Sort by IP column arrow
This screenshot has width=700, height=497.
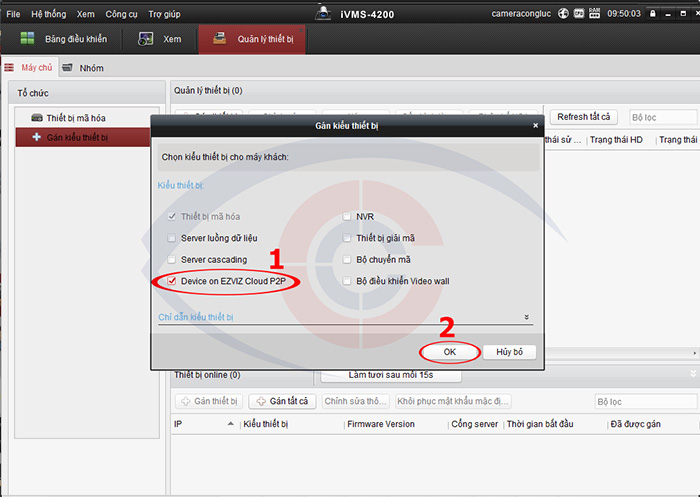coord(230,424)
